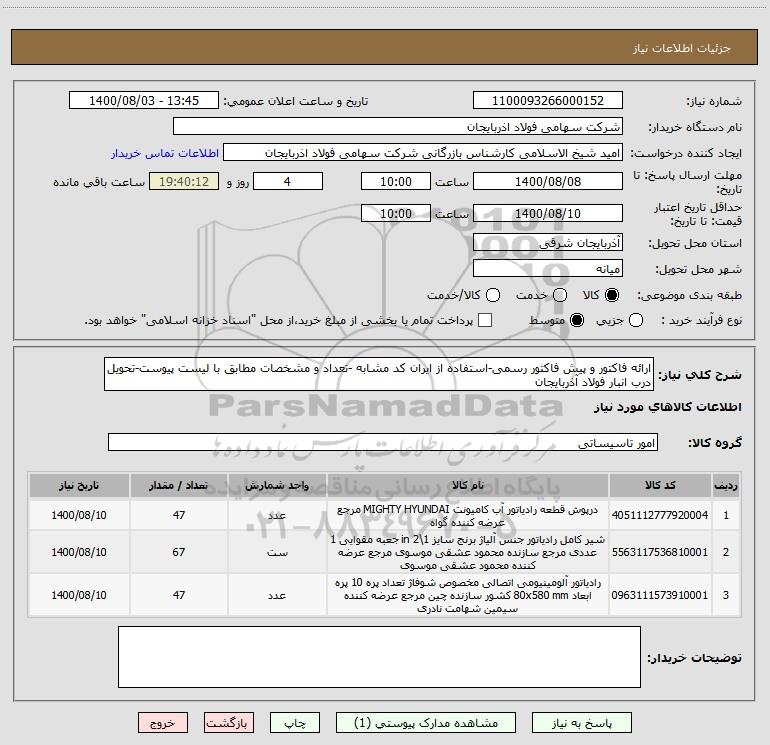This screenshot has height=745, width=770.
Task: Click the چاپ print button
Action: pyautogui.click(x=295, y=723)
